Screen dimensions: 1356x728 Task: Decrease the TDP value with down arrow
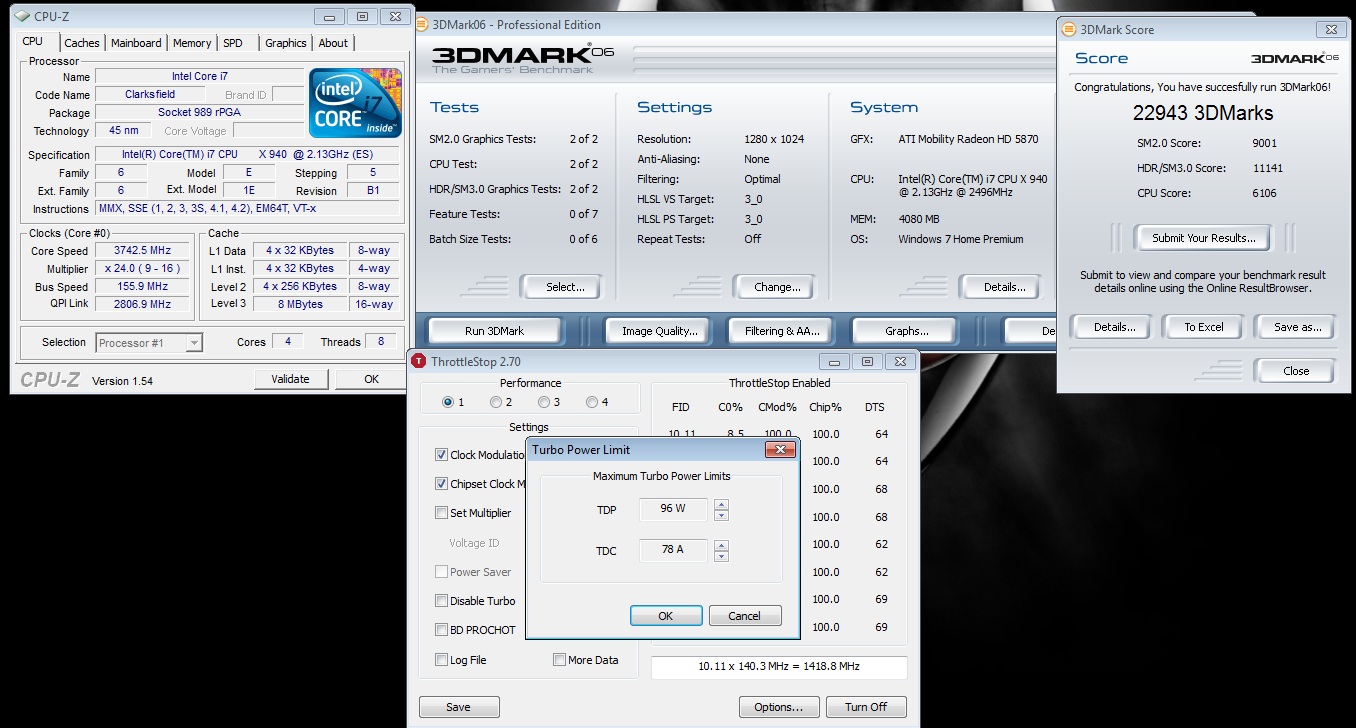tap(721, 516)
